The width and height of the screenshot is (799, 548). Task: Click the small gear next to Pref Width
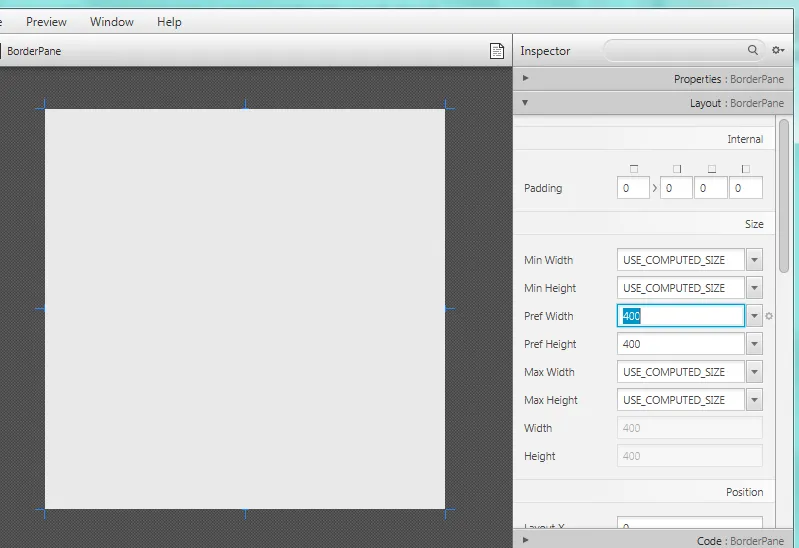click(769, 316)
